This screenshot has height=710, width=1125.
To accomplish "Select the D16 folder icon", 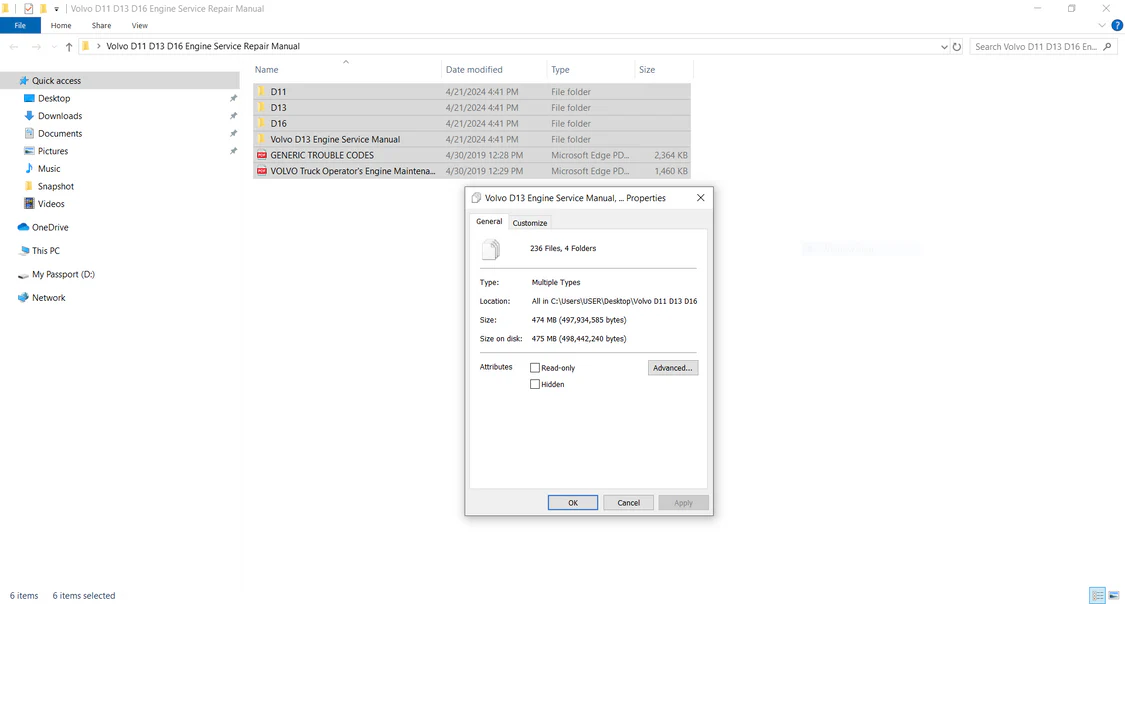I will [x=262, y=124].
